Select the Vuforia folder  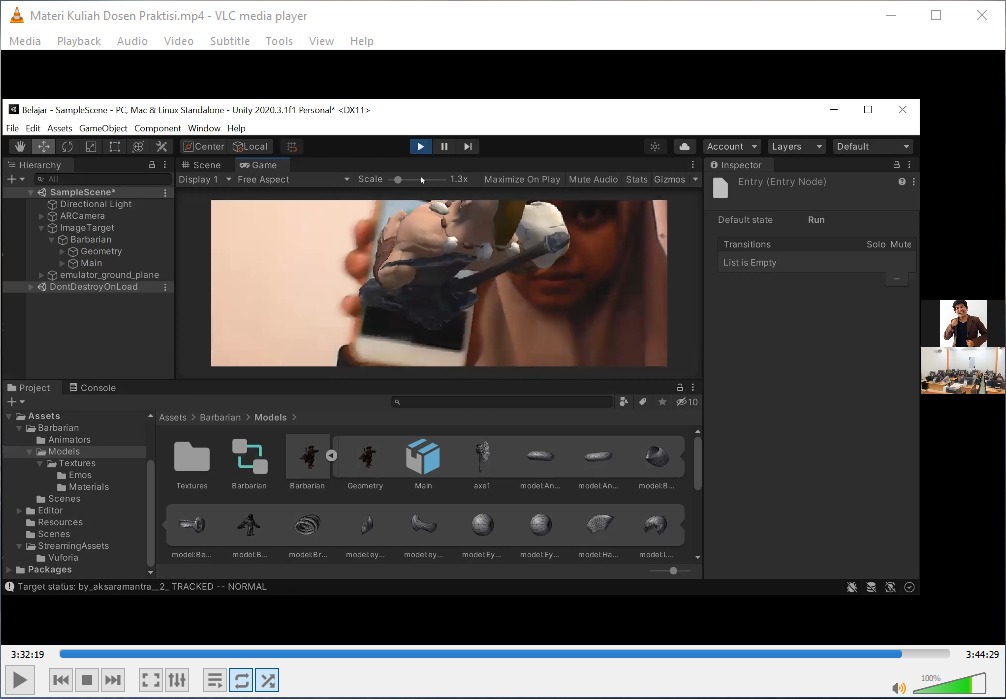tap(64, 558)
